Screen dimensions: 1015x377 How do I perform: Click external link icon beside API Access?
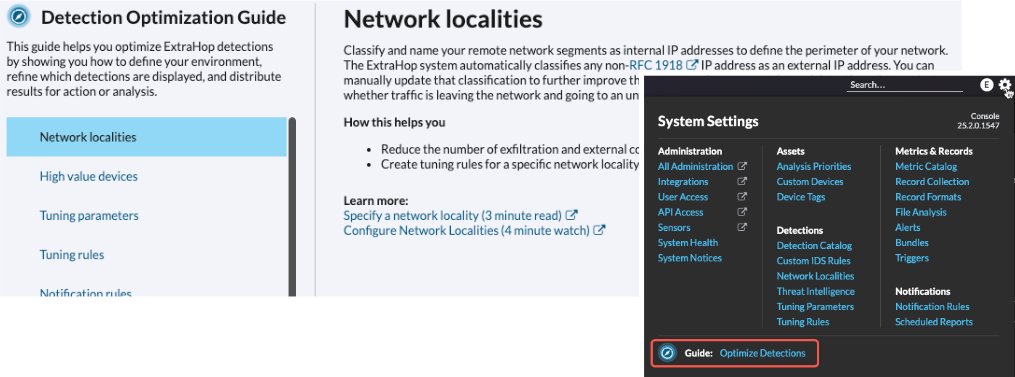(x=742, y=212)
